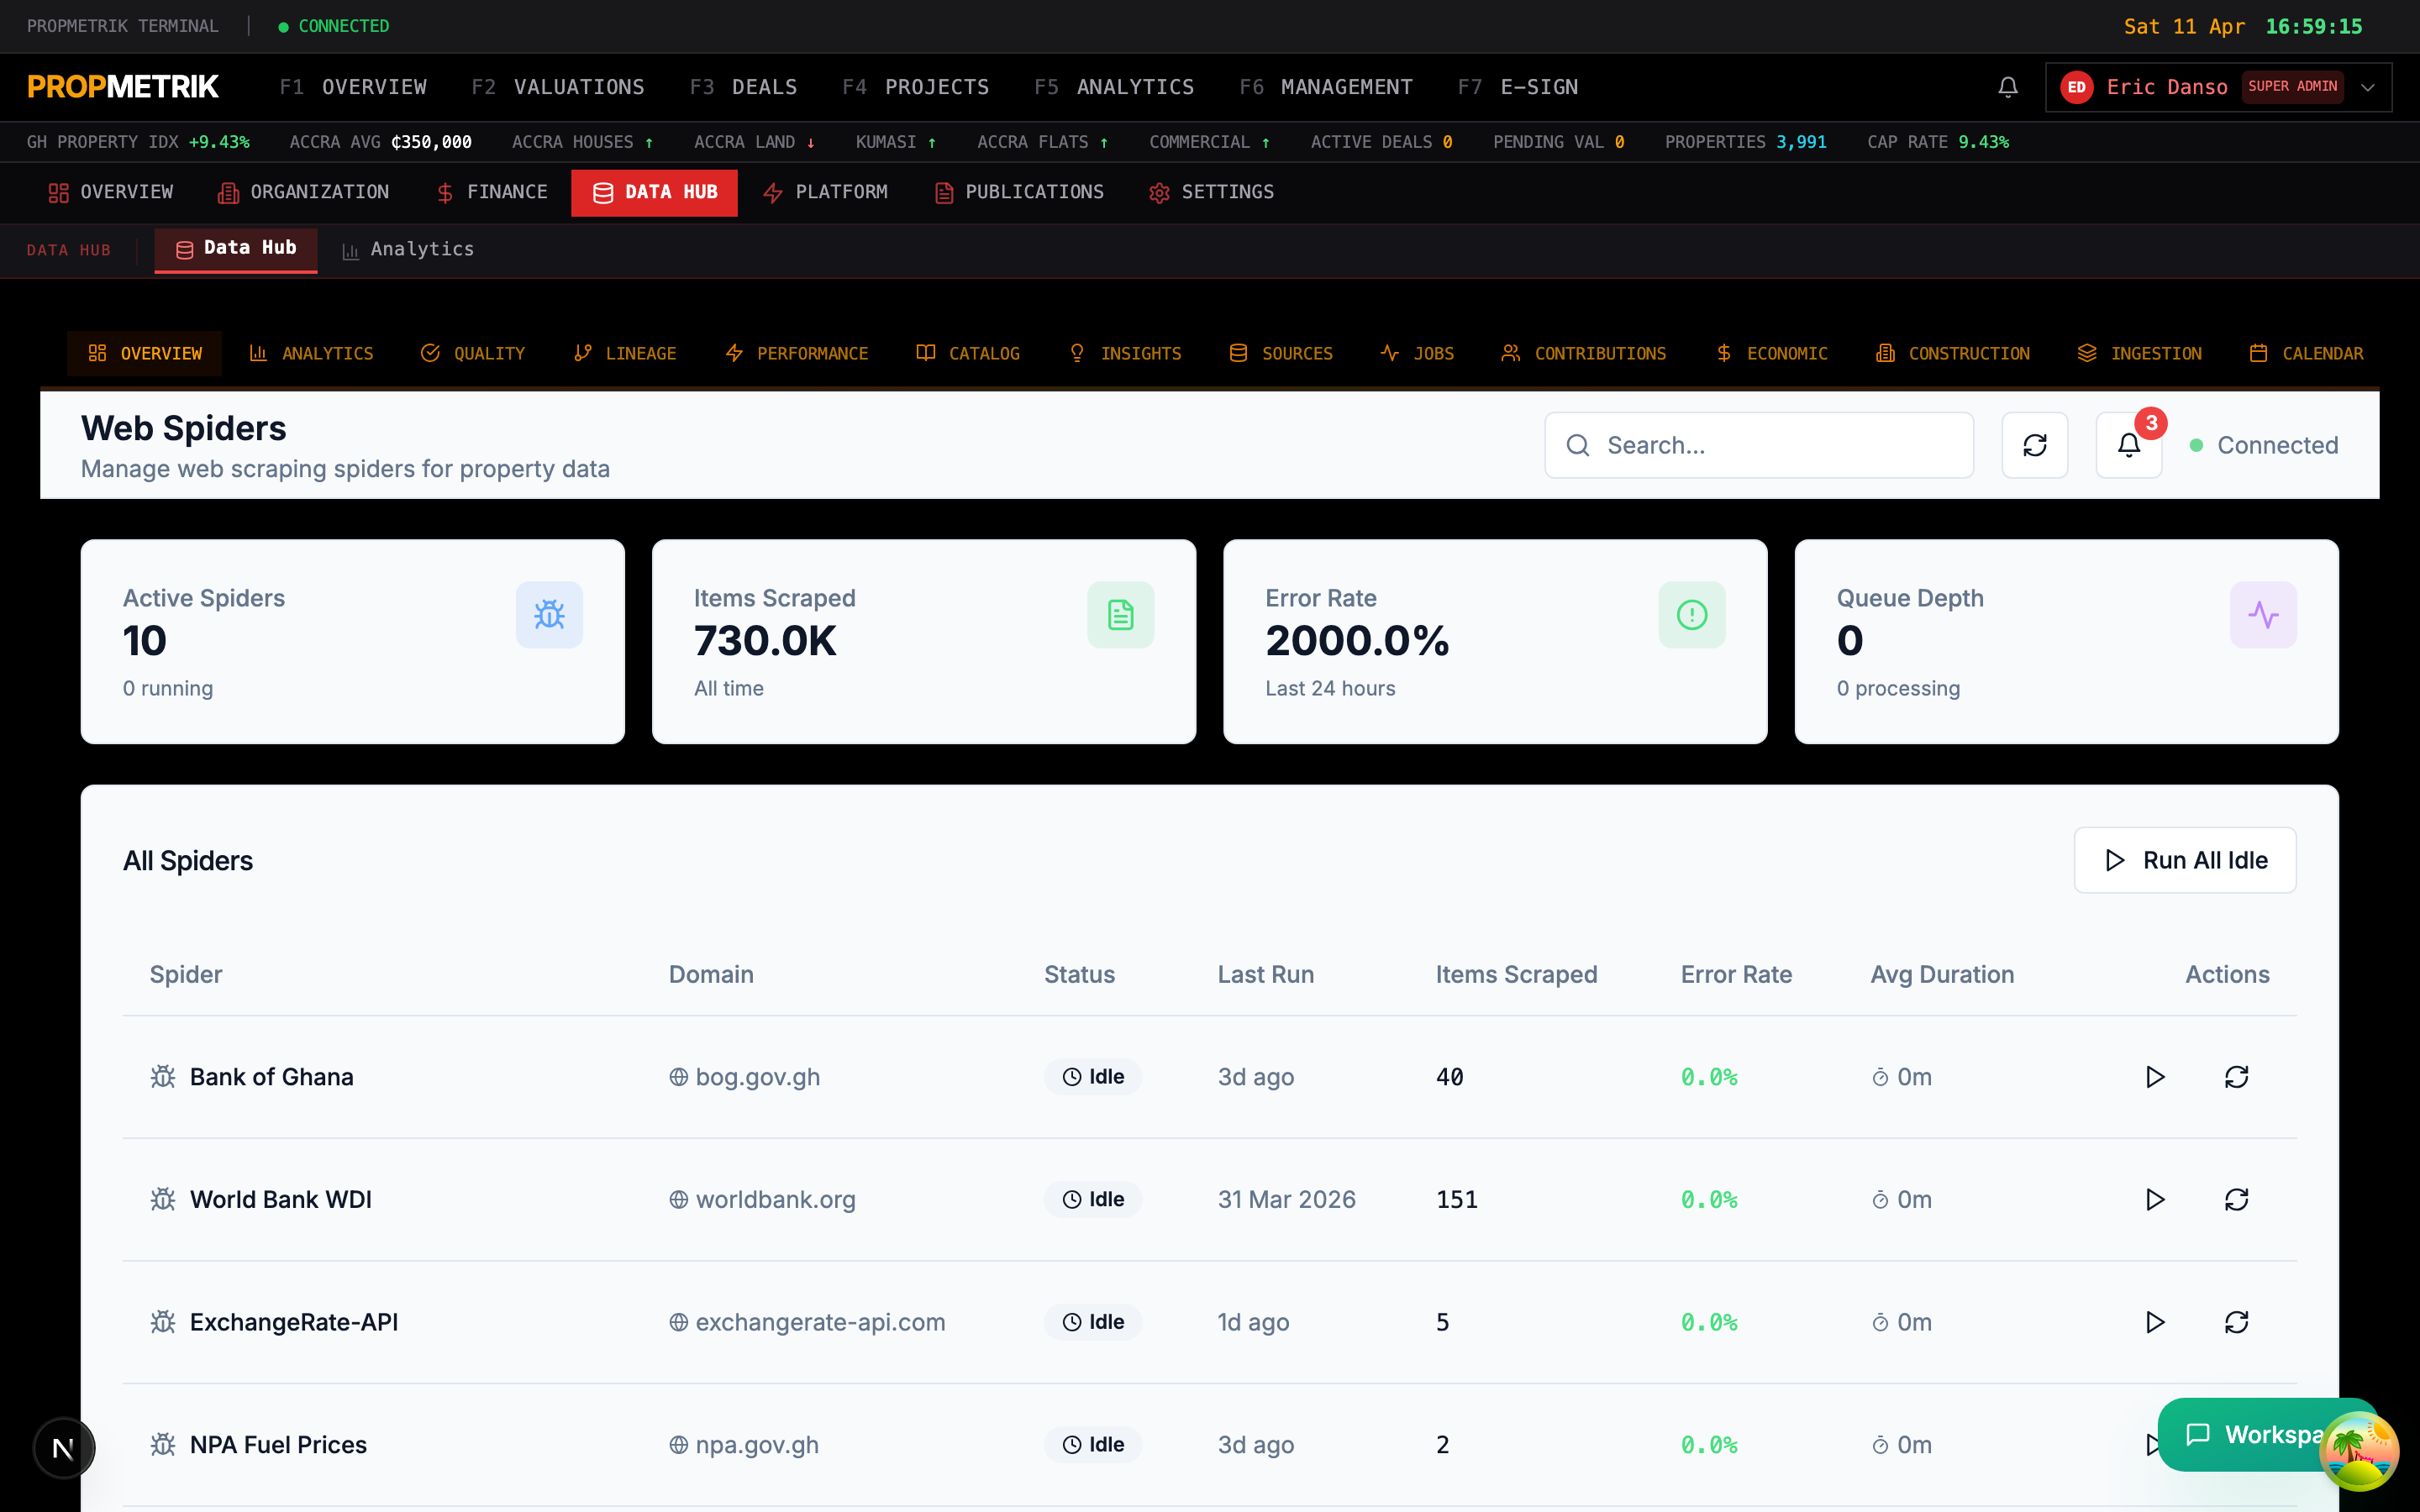Click the Items Scraped document icon

(x=1120, y=614)
